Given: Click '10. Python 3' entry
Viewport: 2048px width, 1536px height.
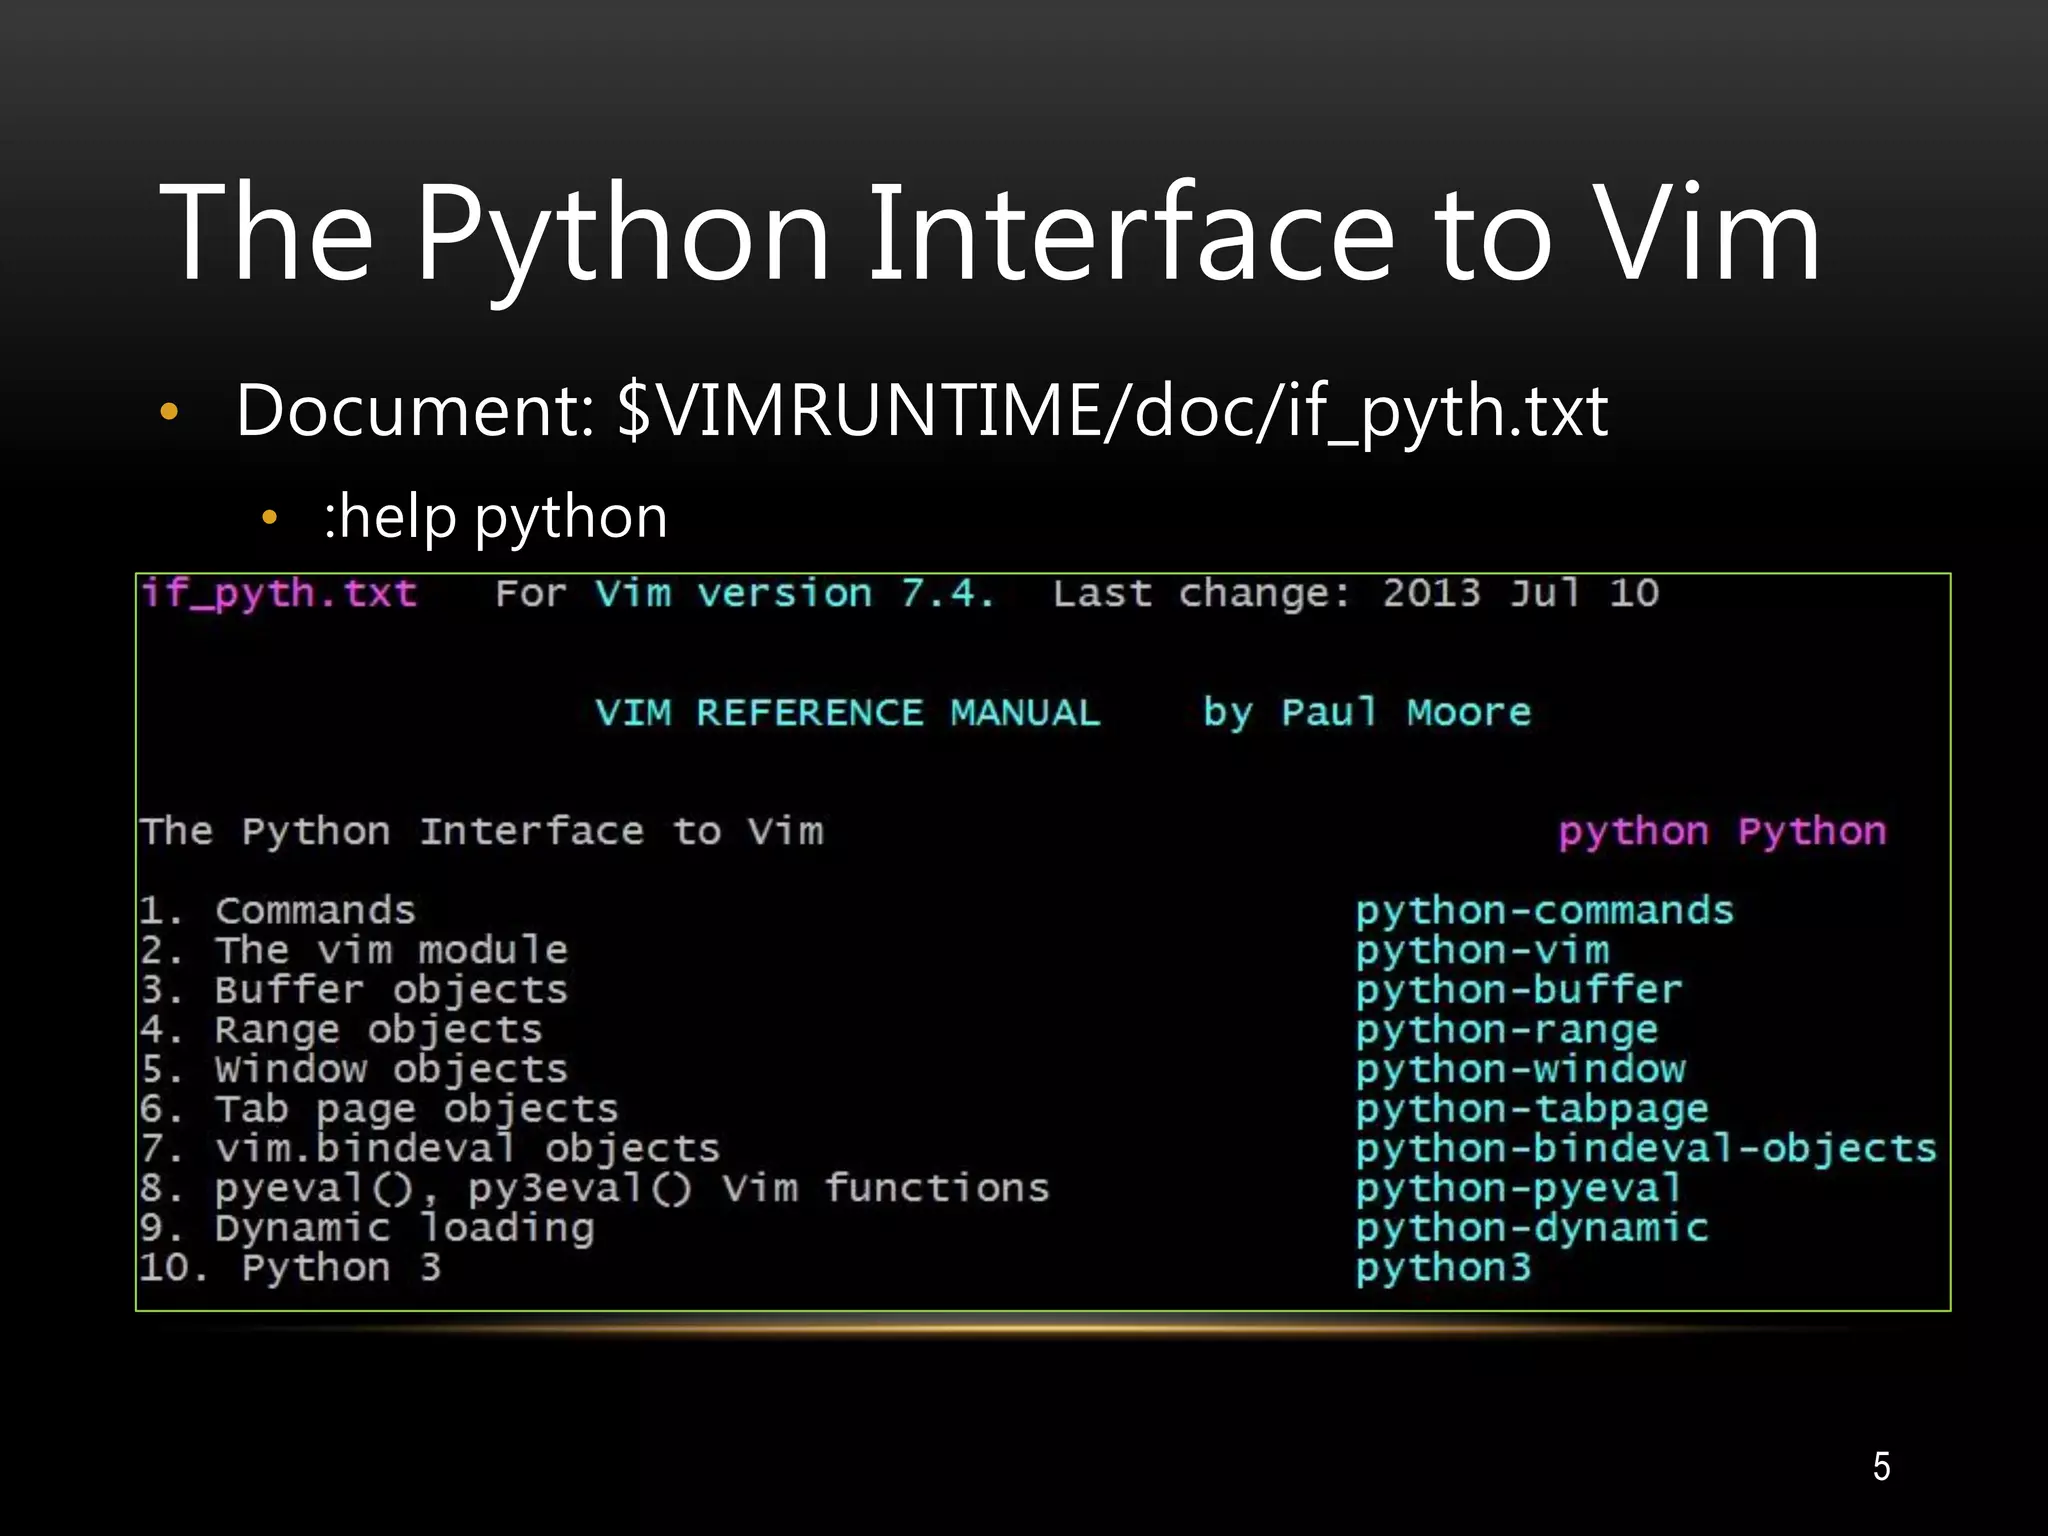Looking at the screenshot, I should [x=290, y=1268].
